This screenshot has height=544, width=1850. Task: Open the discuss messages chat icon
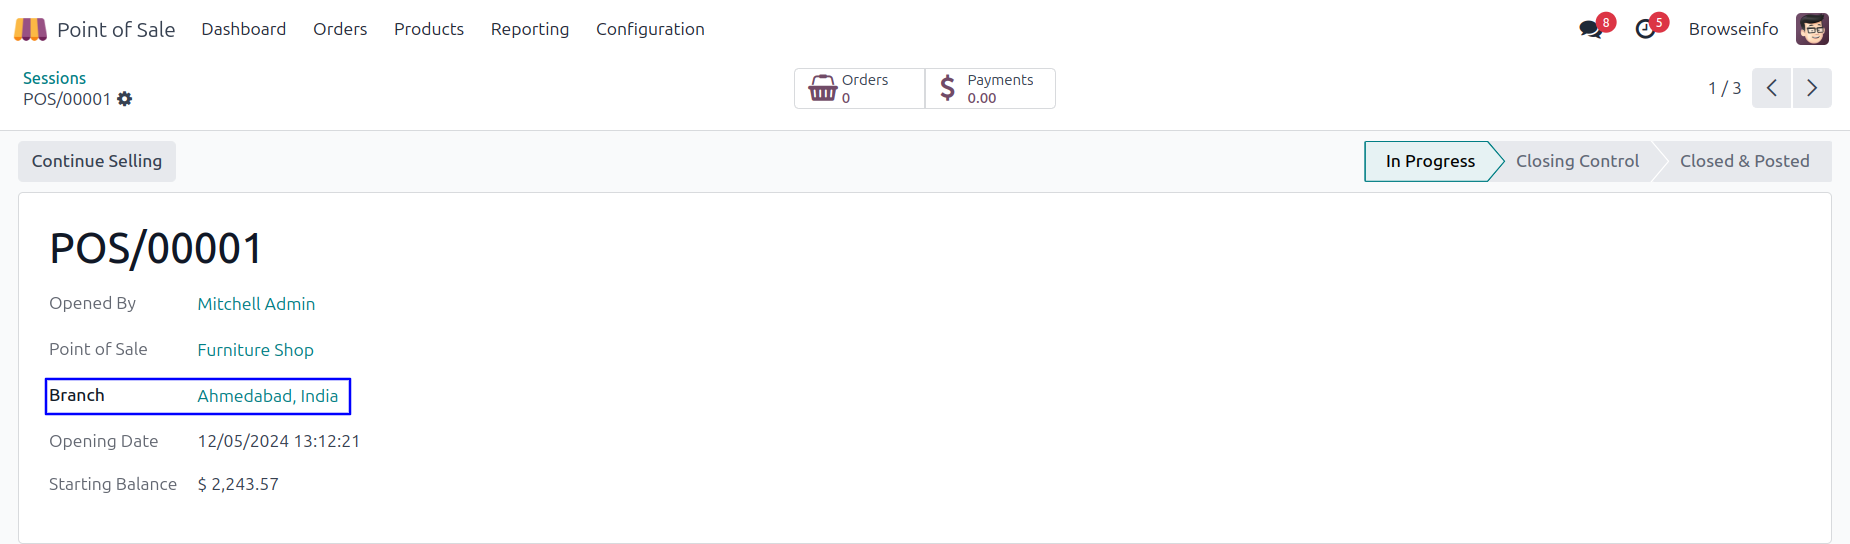[1590, 30]
